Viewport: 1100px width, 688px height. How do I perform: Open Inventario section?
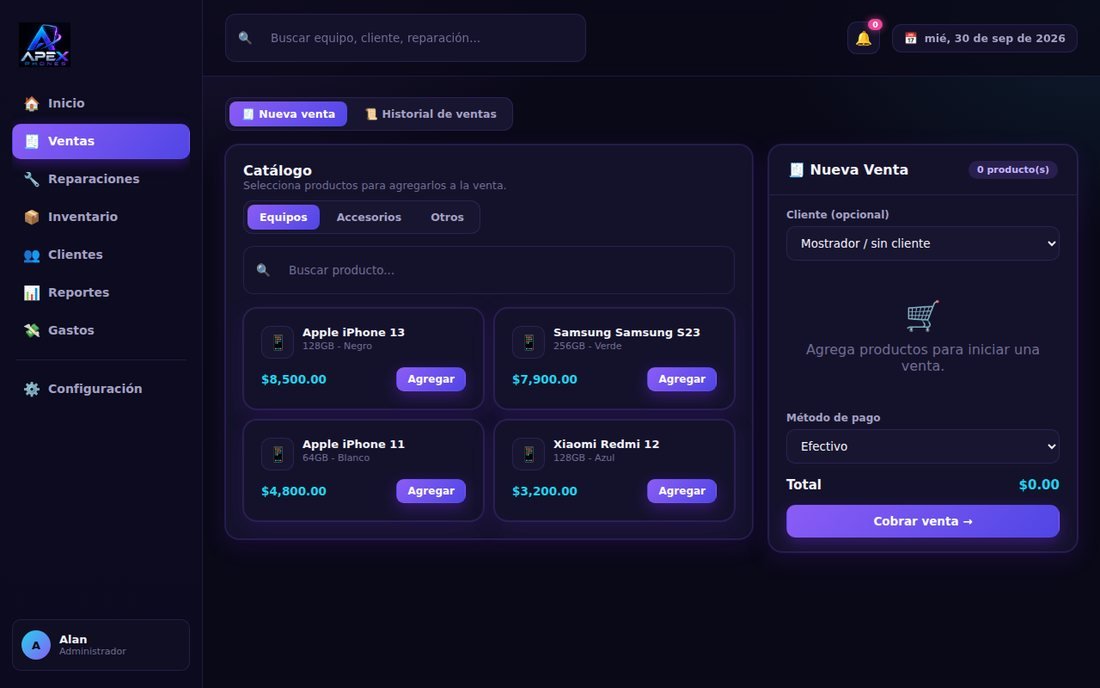point(101,217)
